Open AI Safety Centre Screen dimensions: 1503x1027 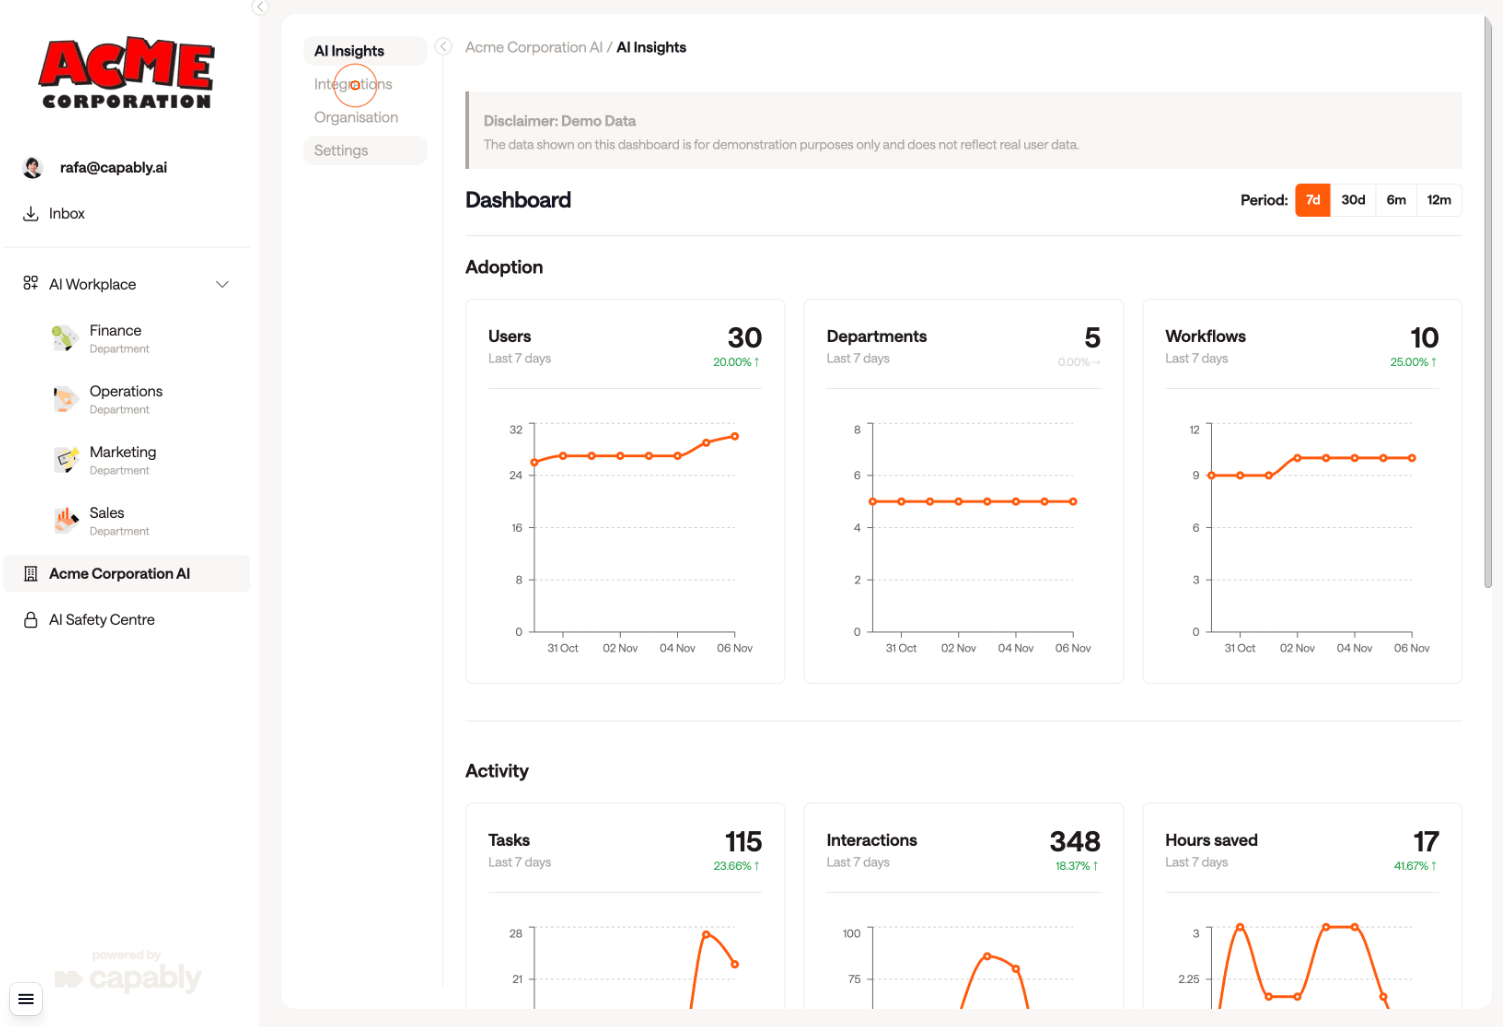pyautogui.click(x=127, y=620)
